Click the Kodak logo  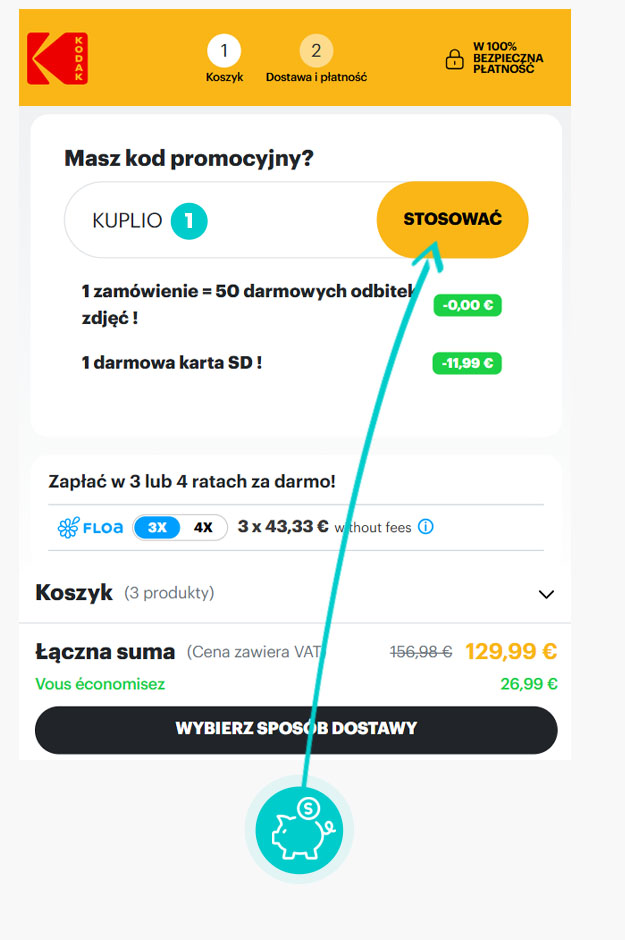coord(58,58)
